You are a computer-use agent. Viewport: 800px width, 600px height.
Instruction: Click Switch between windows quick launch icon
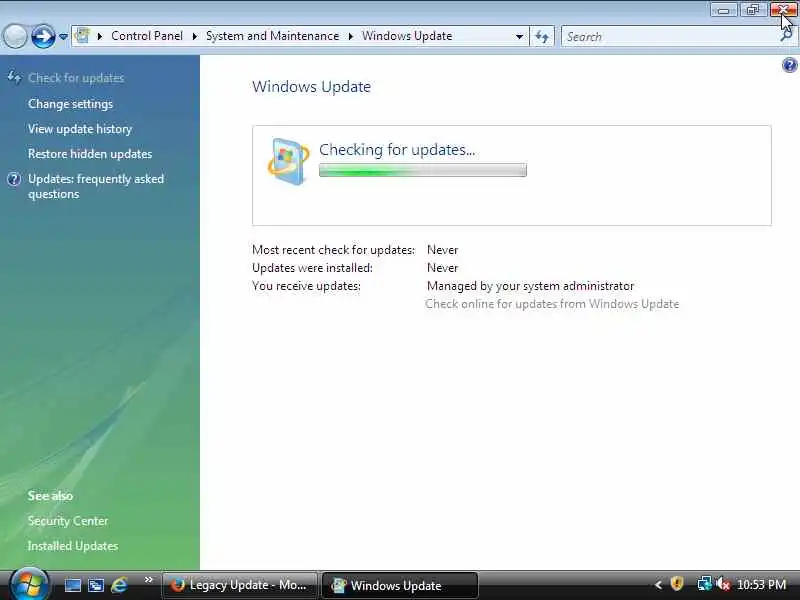pyautogui.click(x=95, y=585)
